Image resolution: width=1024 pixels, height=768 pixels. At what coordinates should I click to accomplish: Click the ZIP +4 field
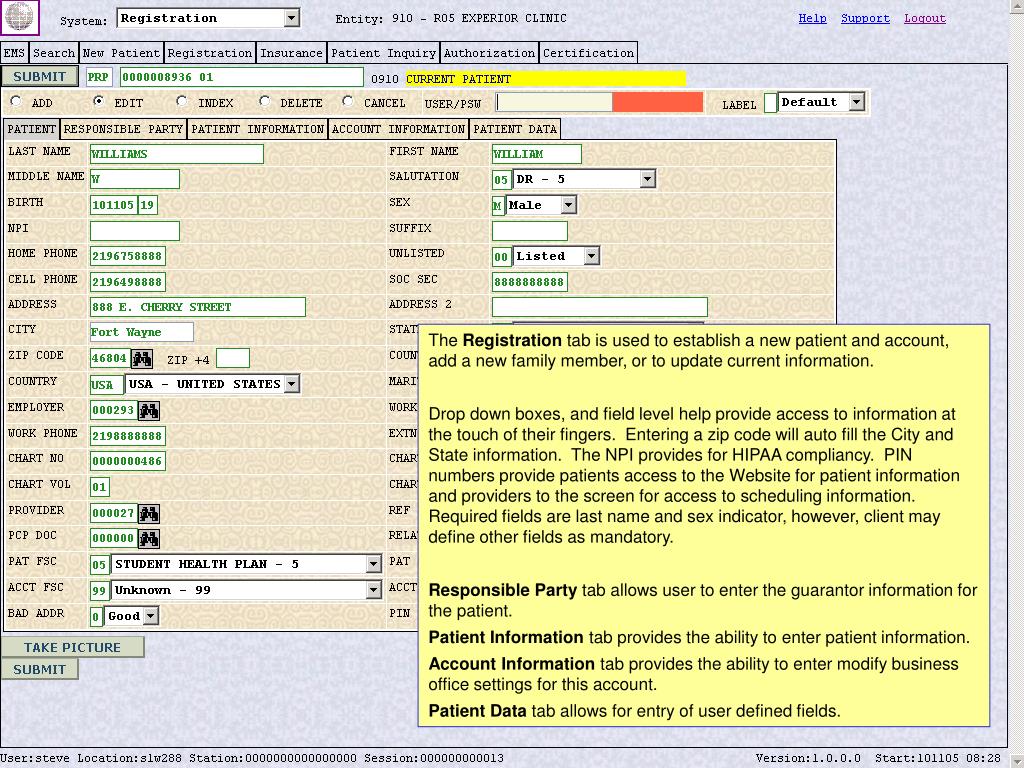pos(232,359)
